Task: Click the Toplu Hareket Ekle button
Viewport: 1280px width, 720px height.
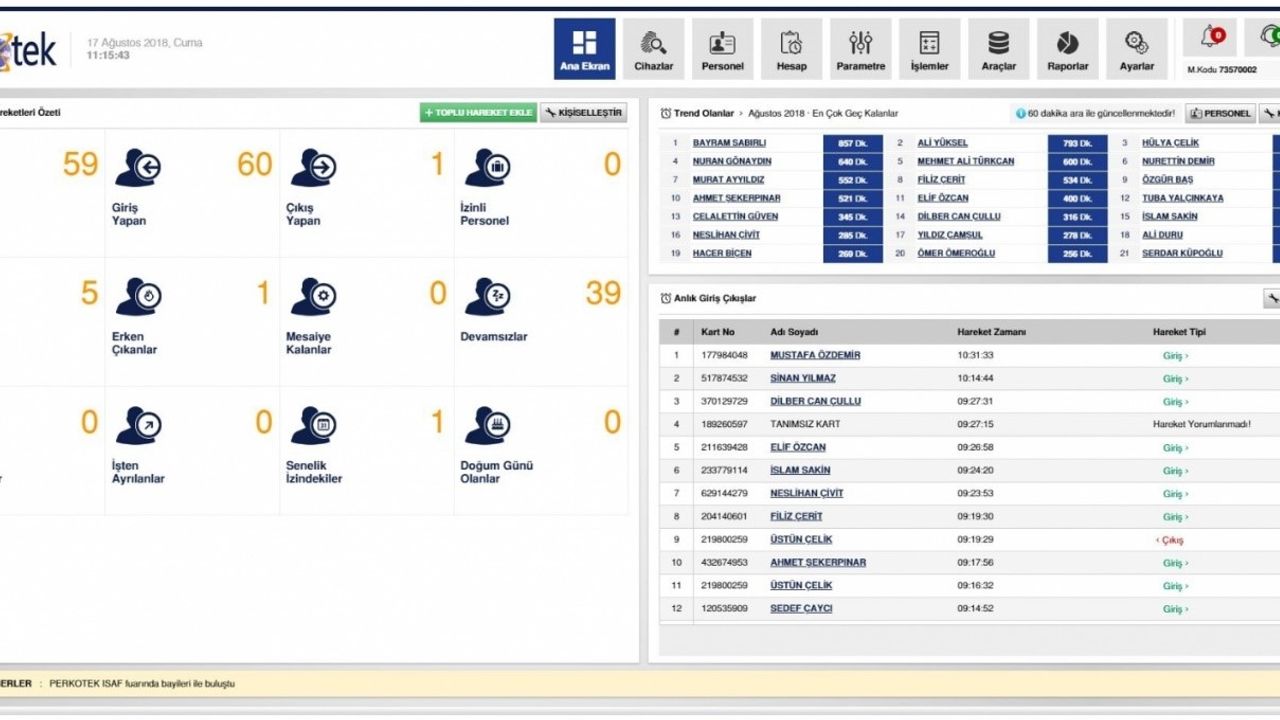Action: click(478, 113)
